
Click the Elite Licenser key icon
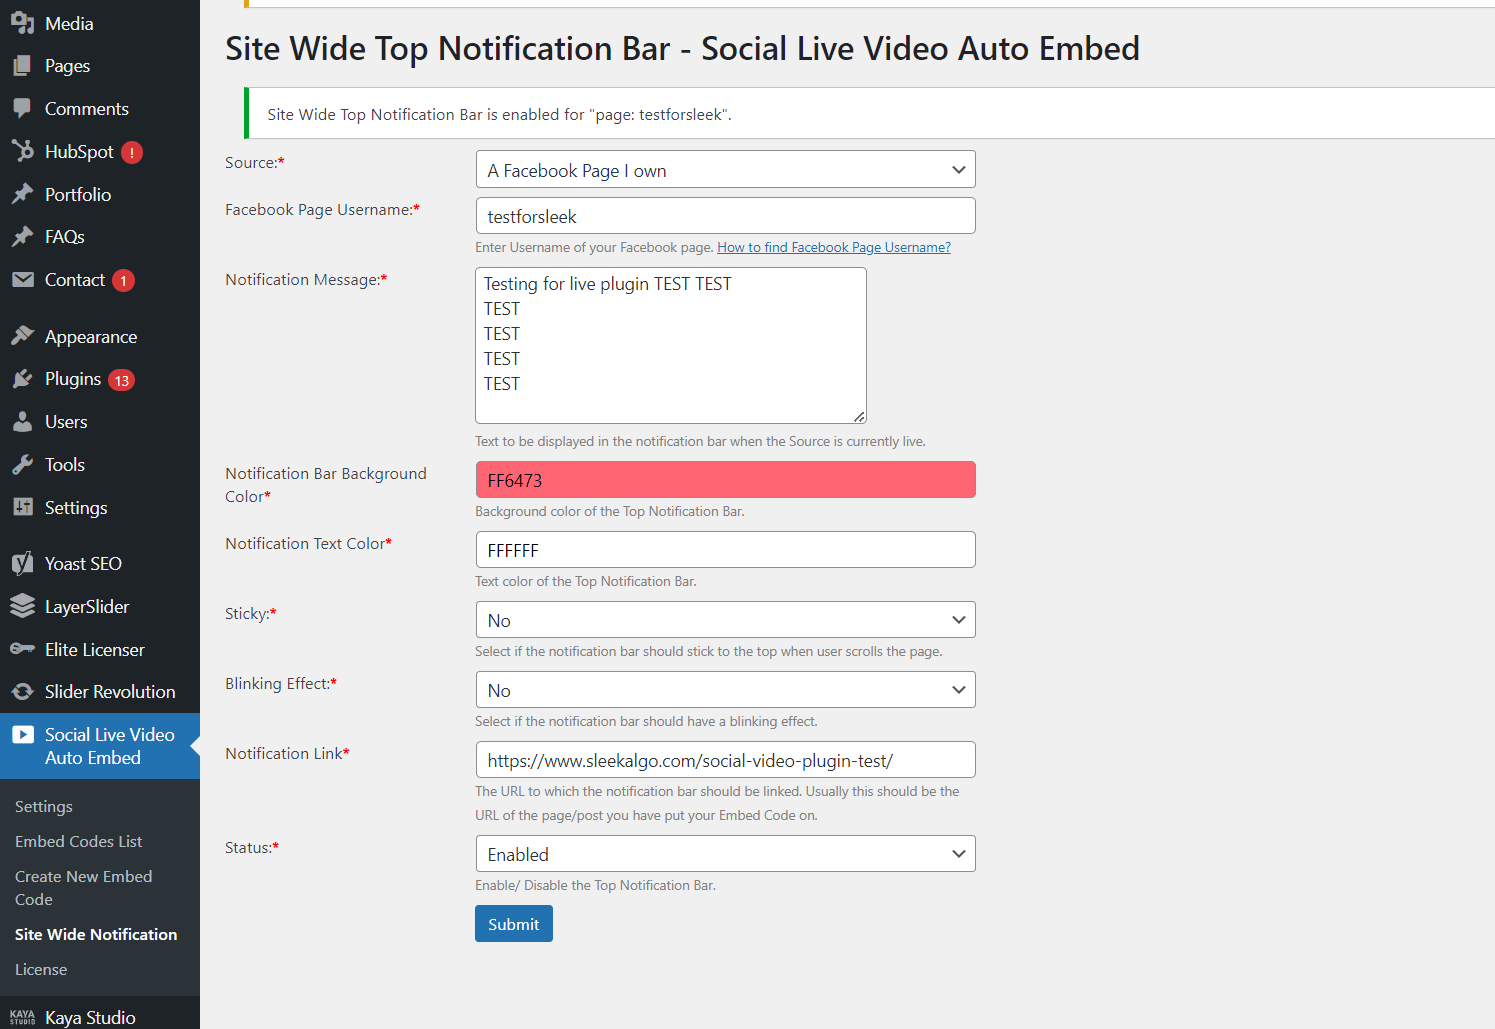pyautogui.click(x=22, y=649)
